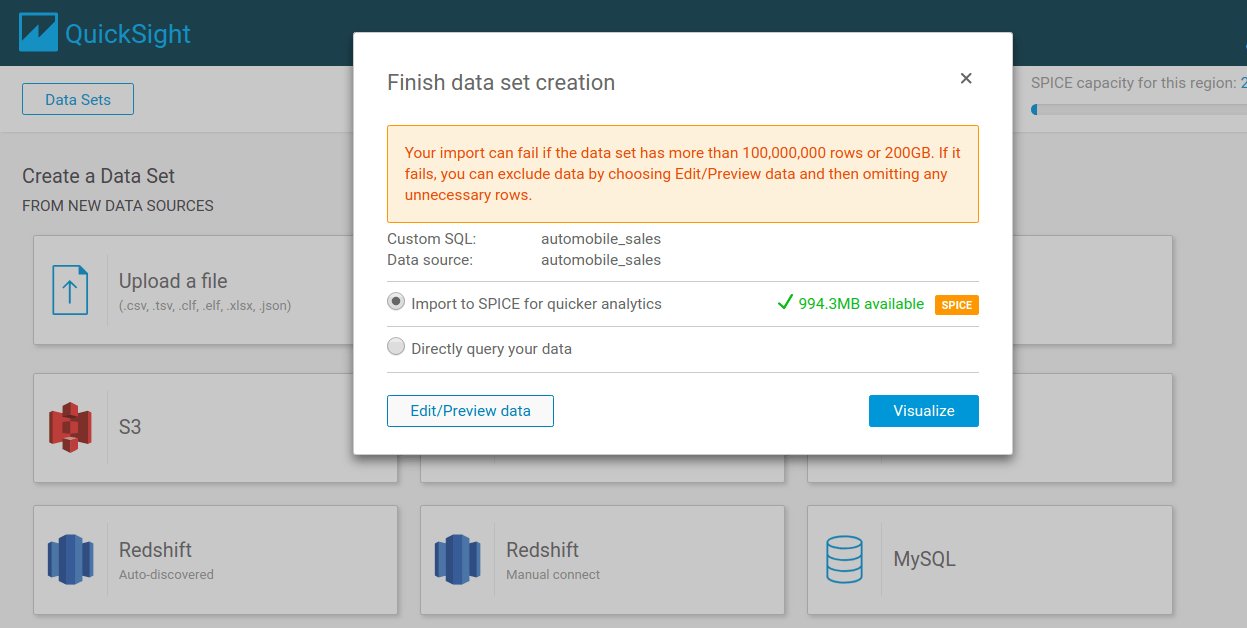Select the MySQL database icon

[x=845, y=560]
